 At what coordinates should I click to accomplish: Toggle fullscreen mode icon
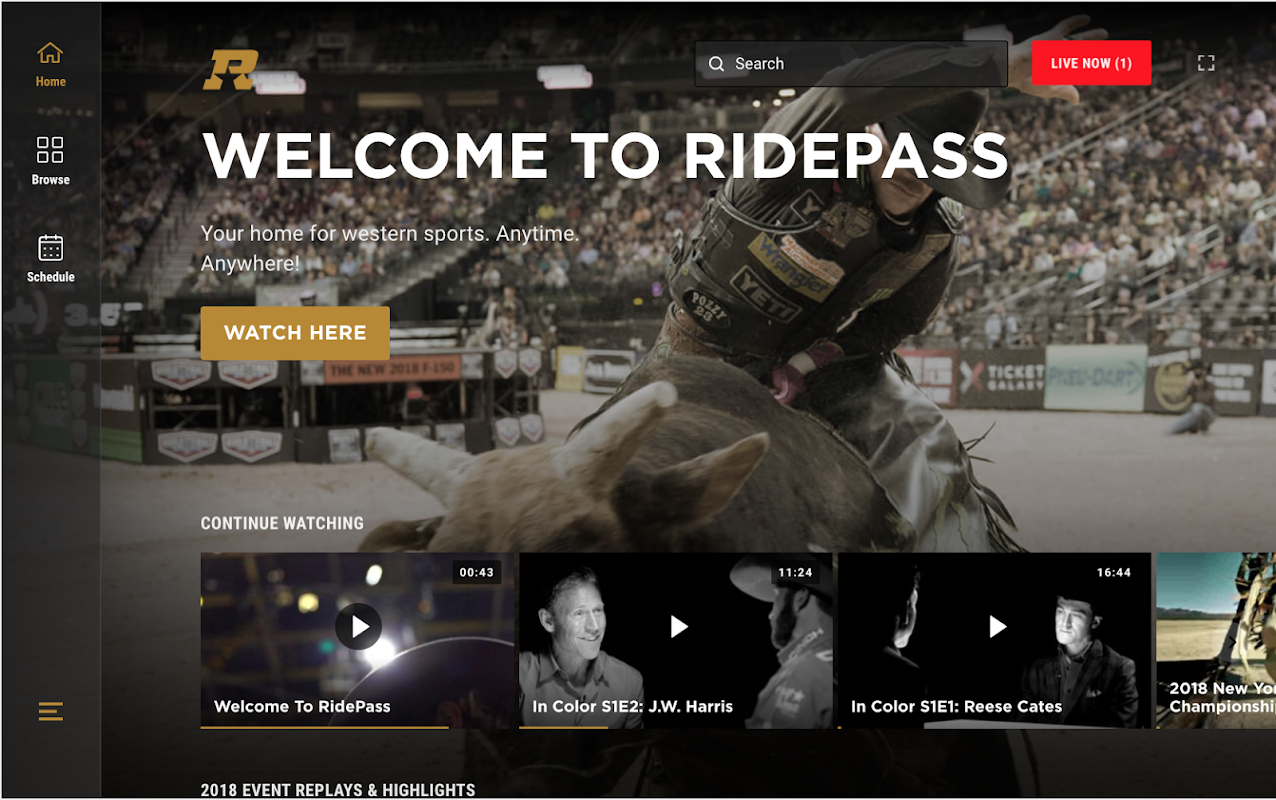[1206, 63]
